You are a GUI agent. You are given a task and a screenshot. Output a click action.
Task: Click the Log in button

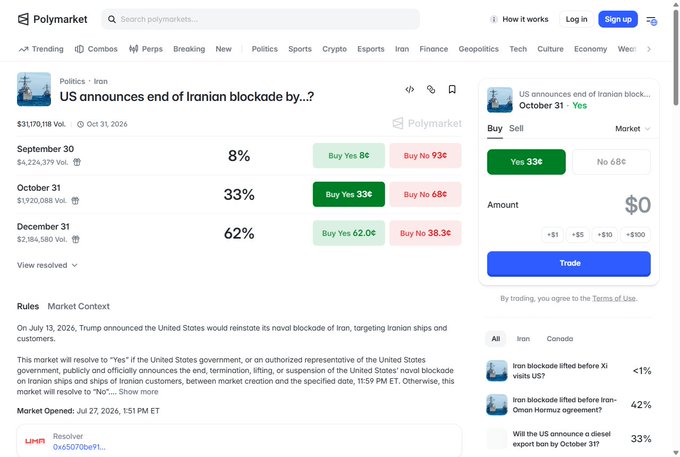576,19
